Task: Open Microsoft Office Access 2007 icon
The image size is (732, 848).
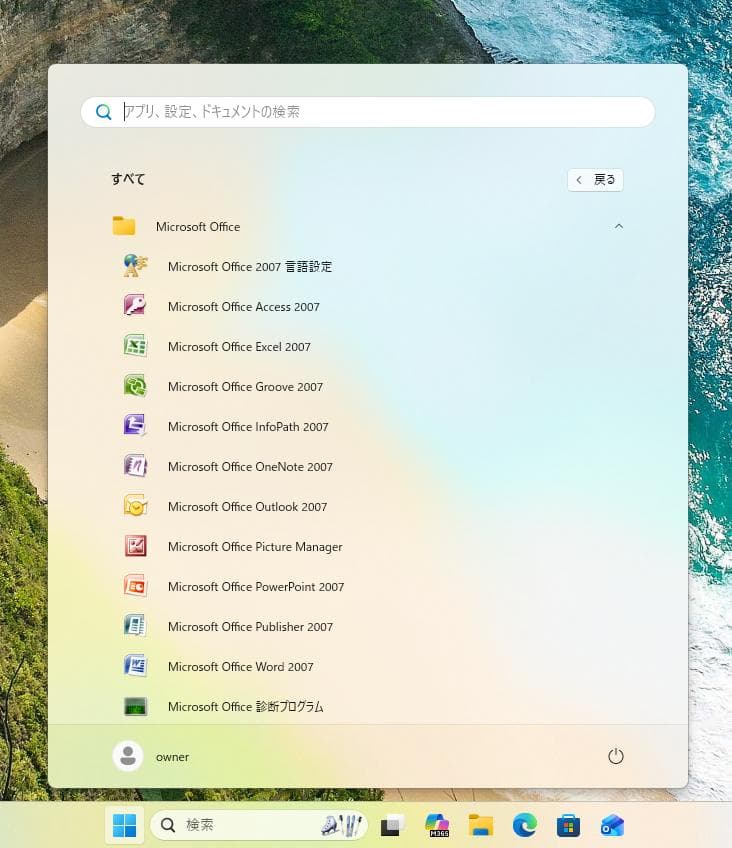Action: [135, 306]
